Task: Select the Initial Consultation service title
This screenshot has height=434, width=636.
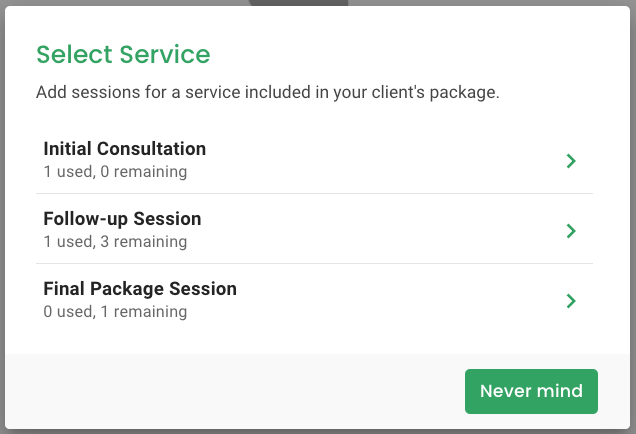Action: (125, 149)
